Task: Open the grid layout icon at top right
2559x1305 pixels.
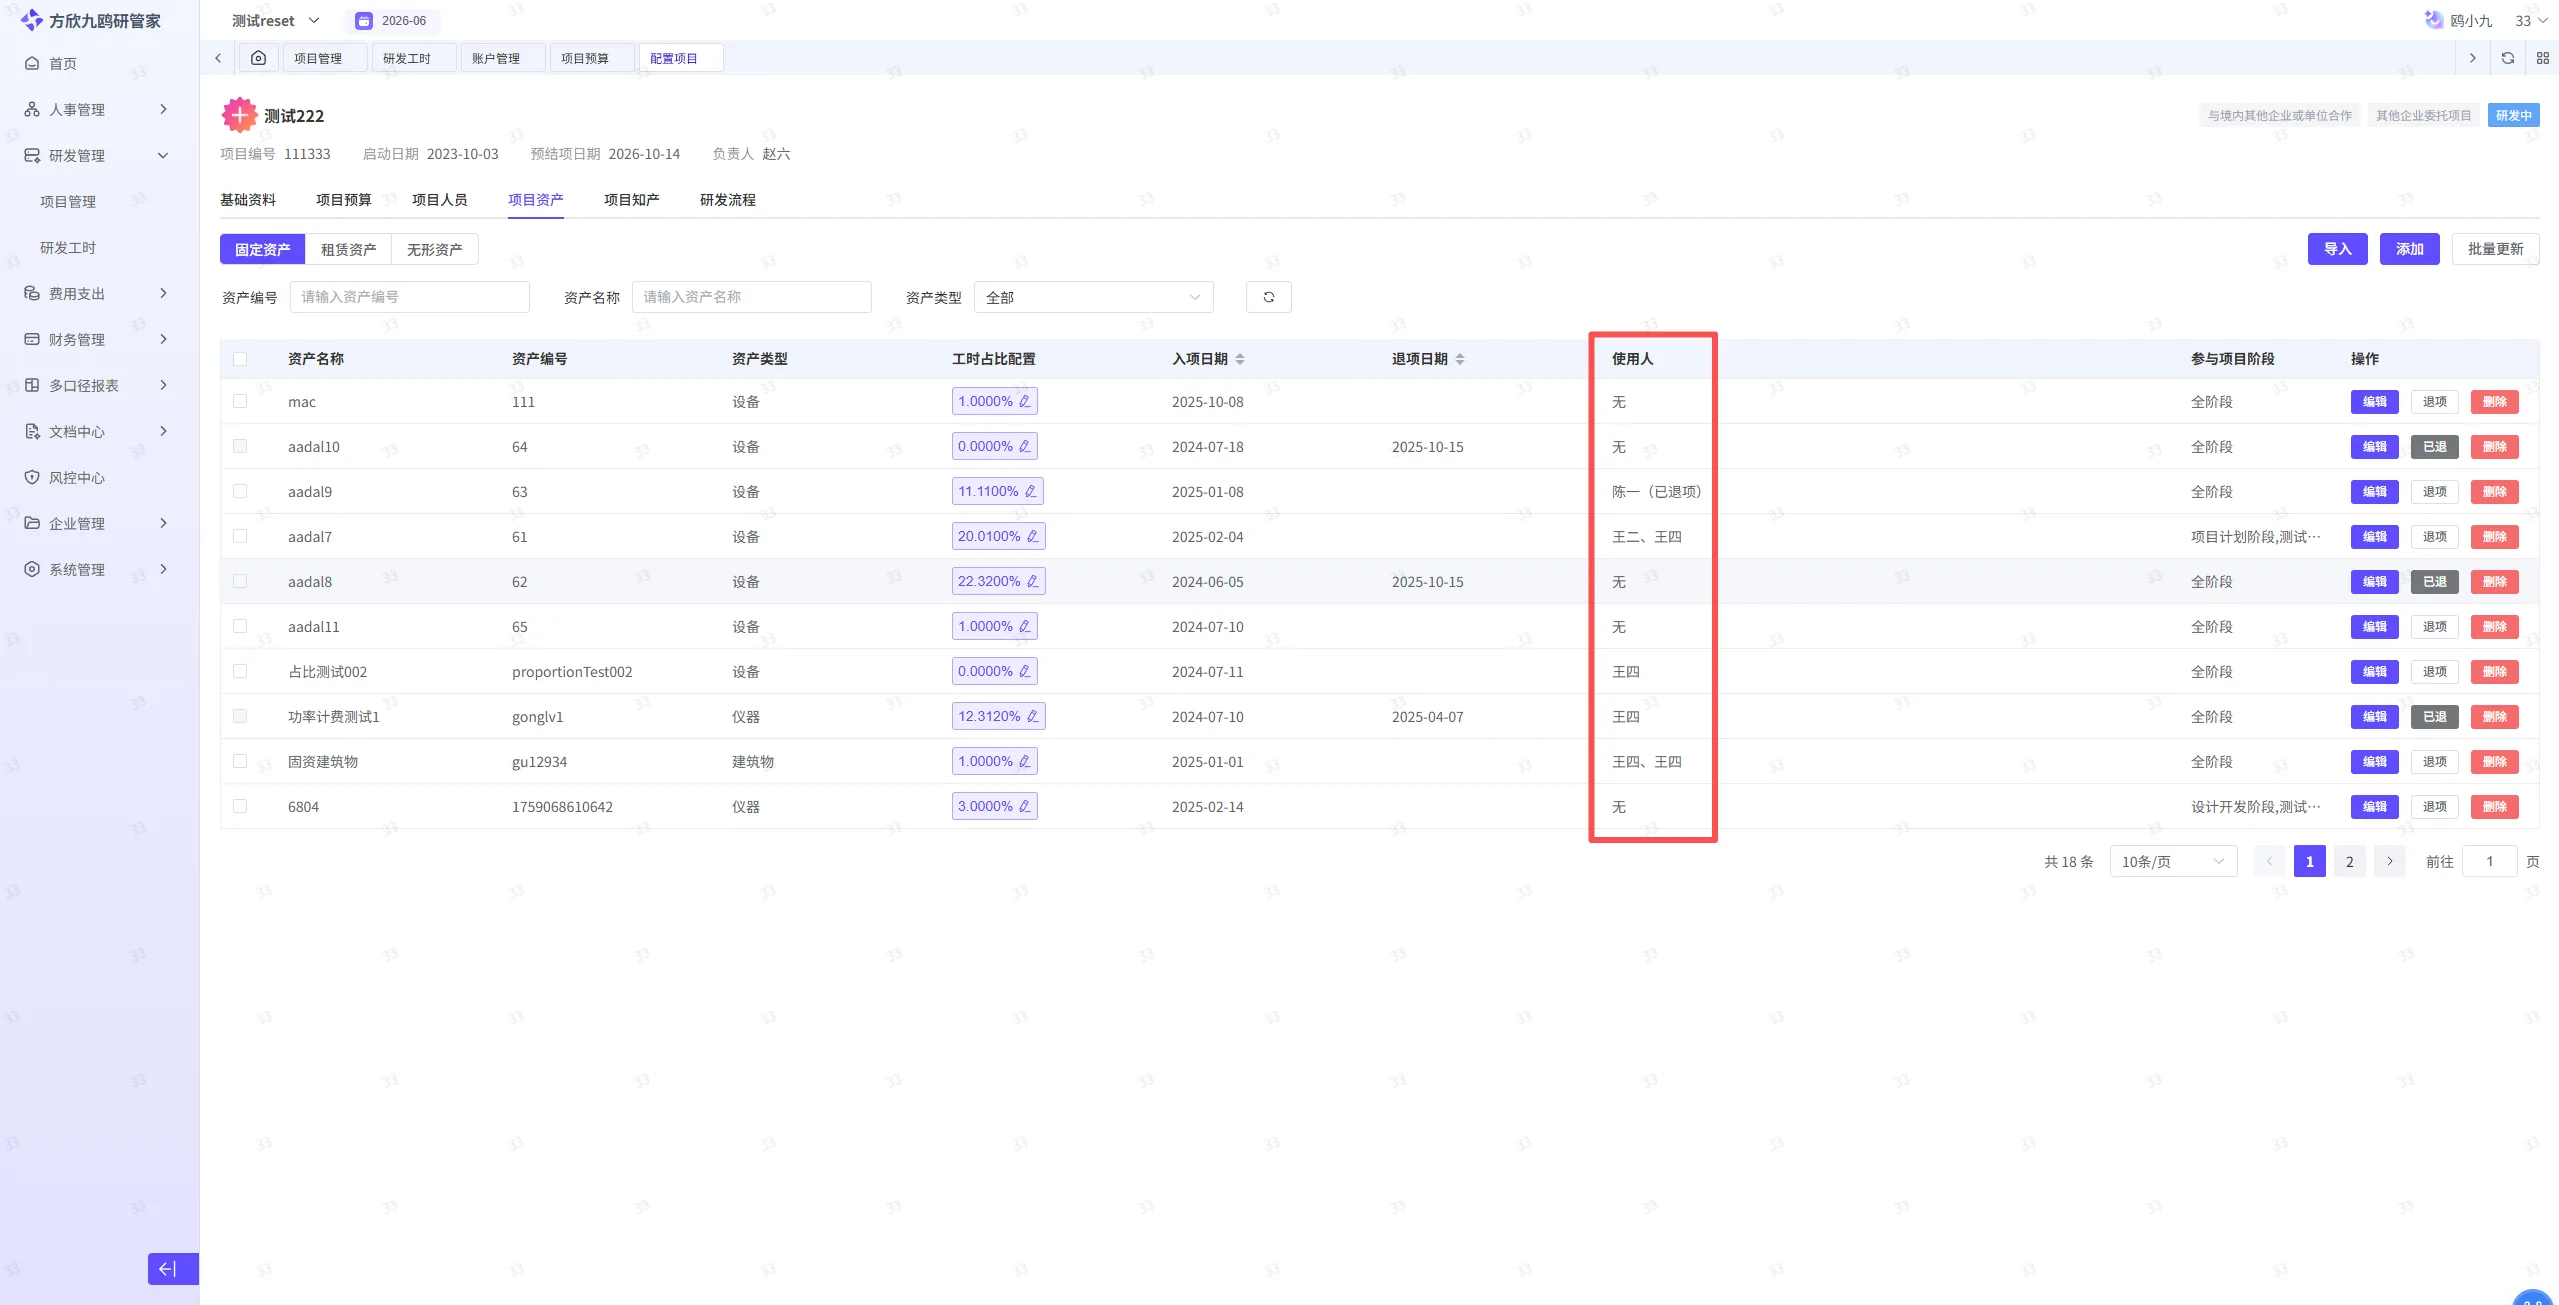Action: tap(2542, 58)
